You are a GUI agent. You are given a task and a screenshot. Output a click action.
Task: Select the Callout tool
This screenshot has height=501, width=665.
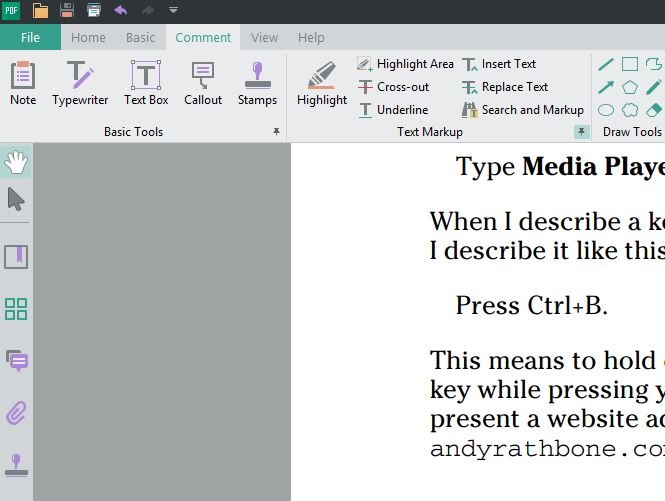[203, 83]
